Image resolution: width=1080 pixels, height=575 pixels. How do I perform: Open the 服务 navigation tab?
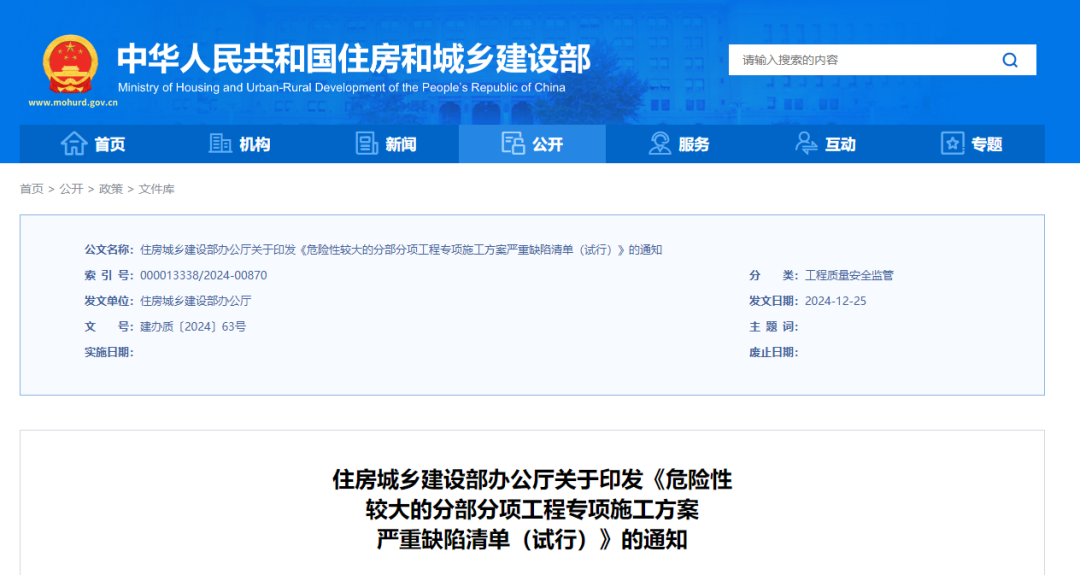click(678, 144)
